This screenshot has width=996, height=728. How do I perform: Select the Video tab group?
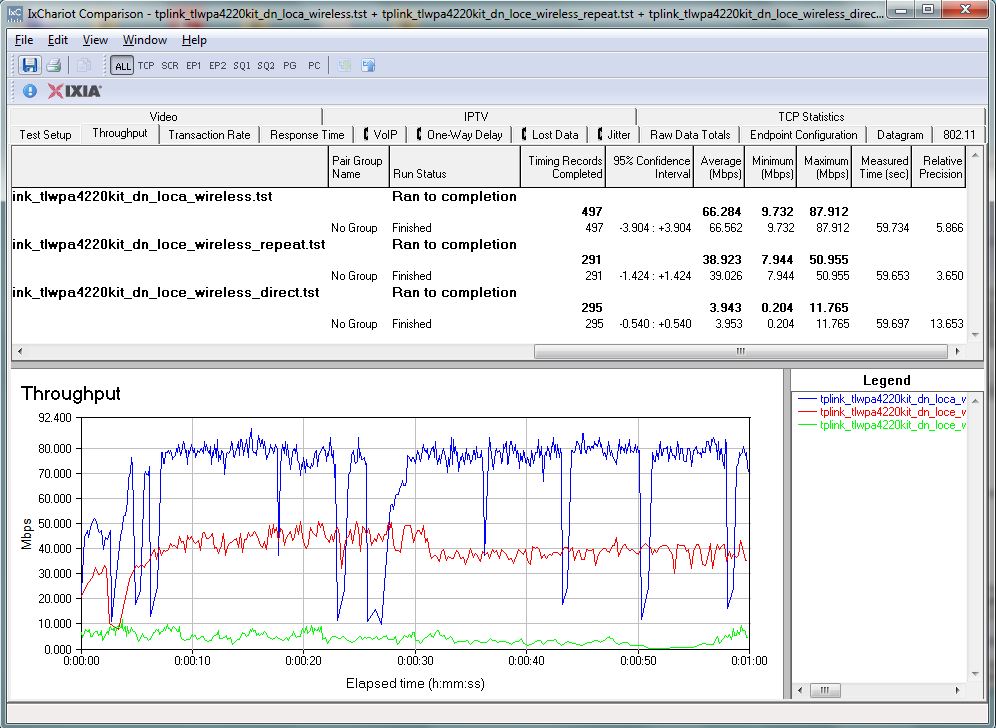(x=166, y=117)
